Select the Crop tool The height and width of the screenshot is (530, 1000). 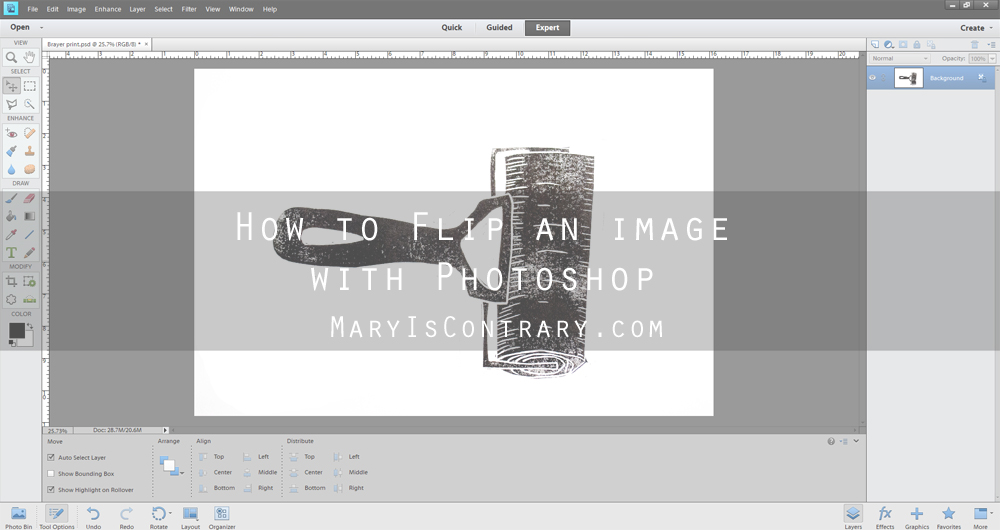(x=11, y=281)
